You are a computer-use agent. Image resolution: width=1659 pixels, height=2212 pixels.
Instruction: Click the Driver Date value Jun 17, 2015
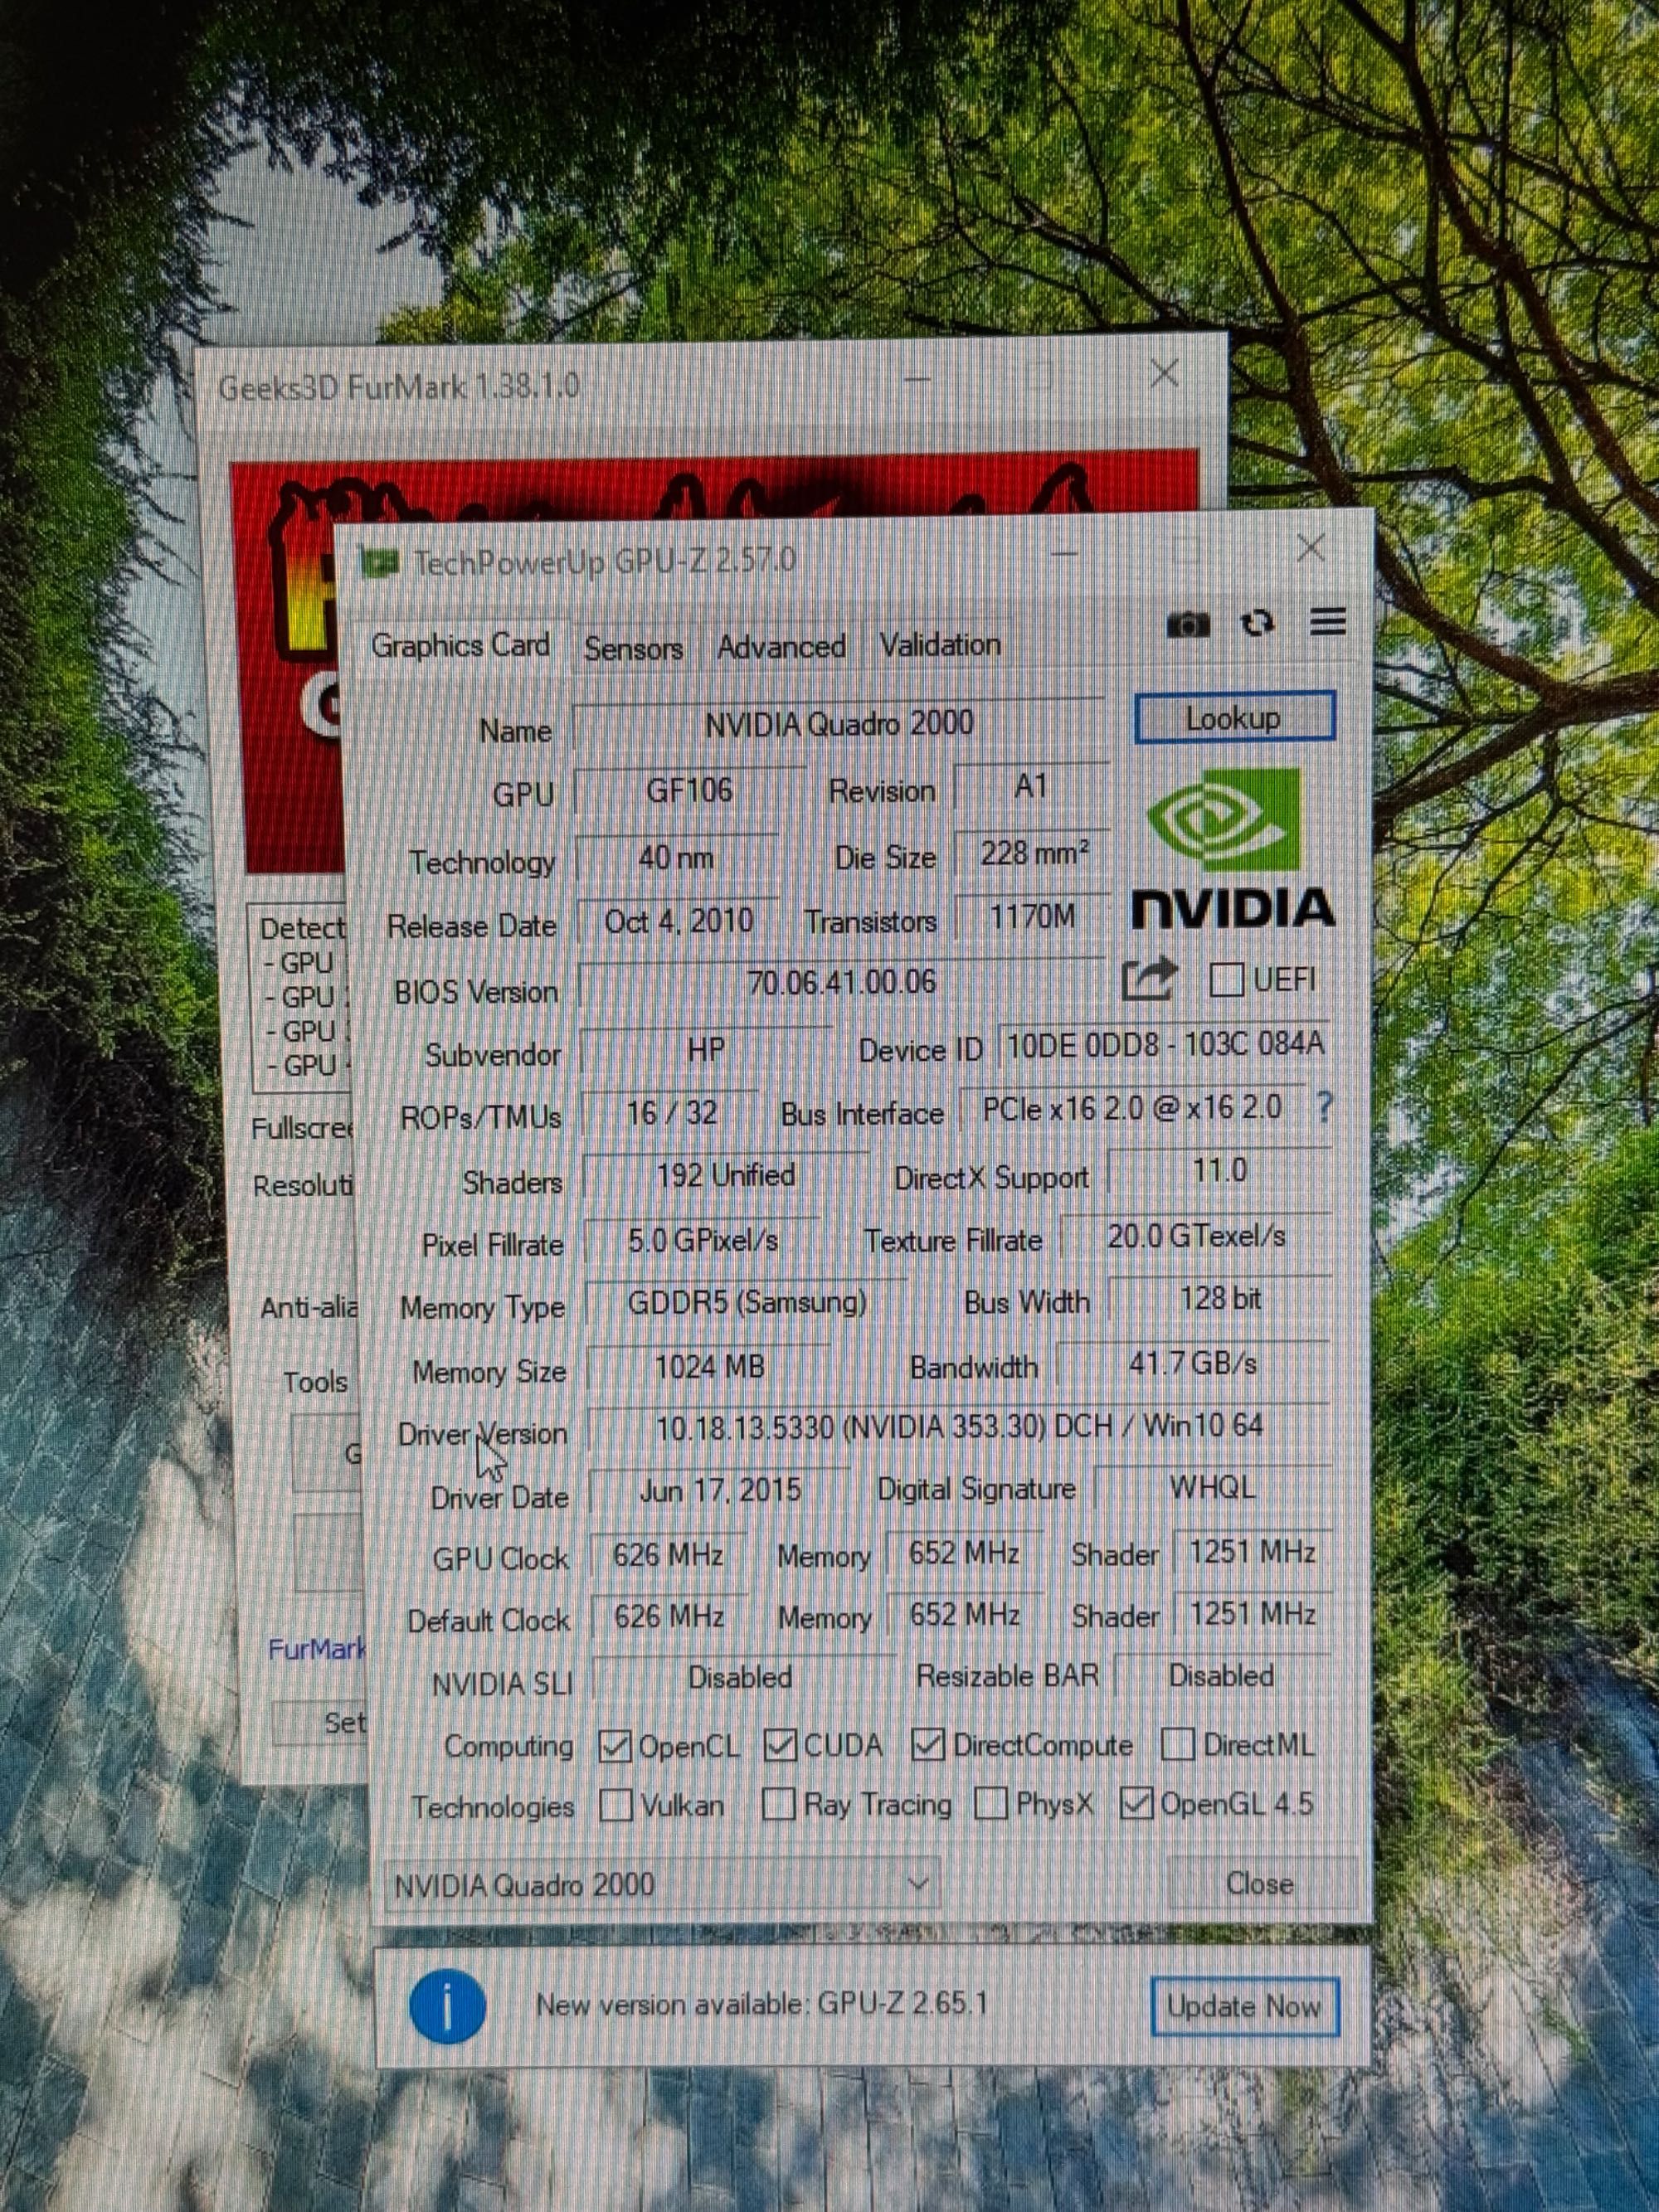(720, 1492)
